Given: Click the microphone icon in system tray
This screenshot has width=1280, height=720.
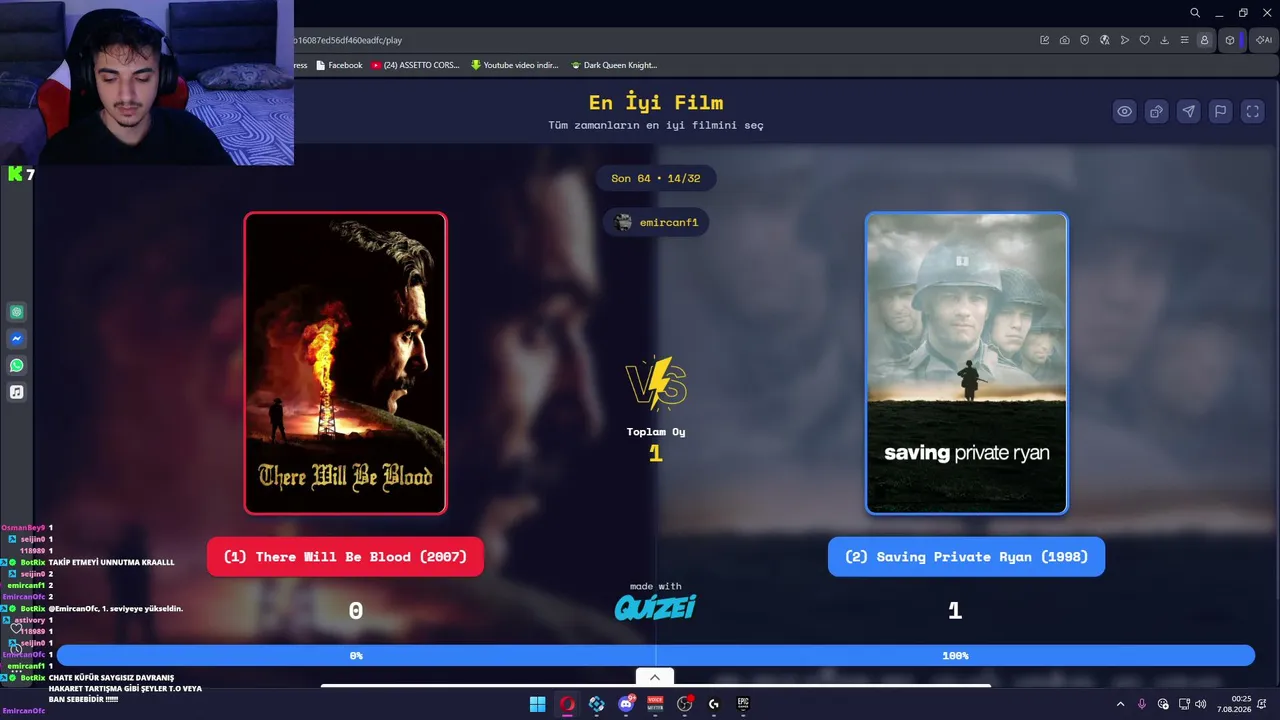Looking at the screenshot, I should [x=1142, y=704].
